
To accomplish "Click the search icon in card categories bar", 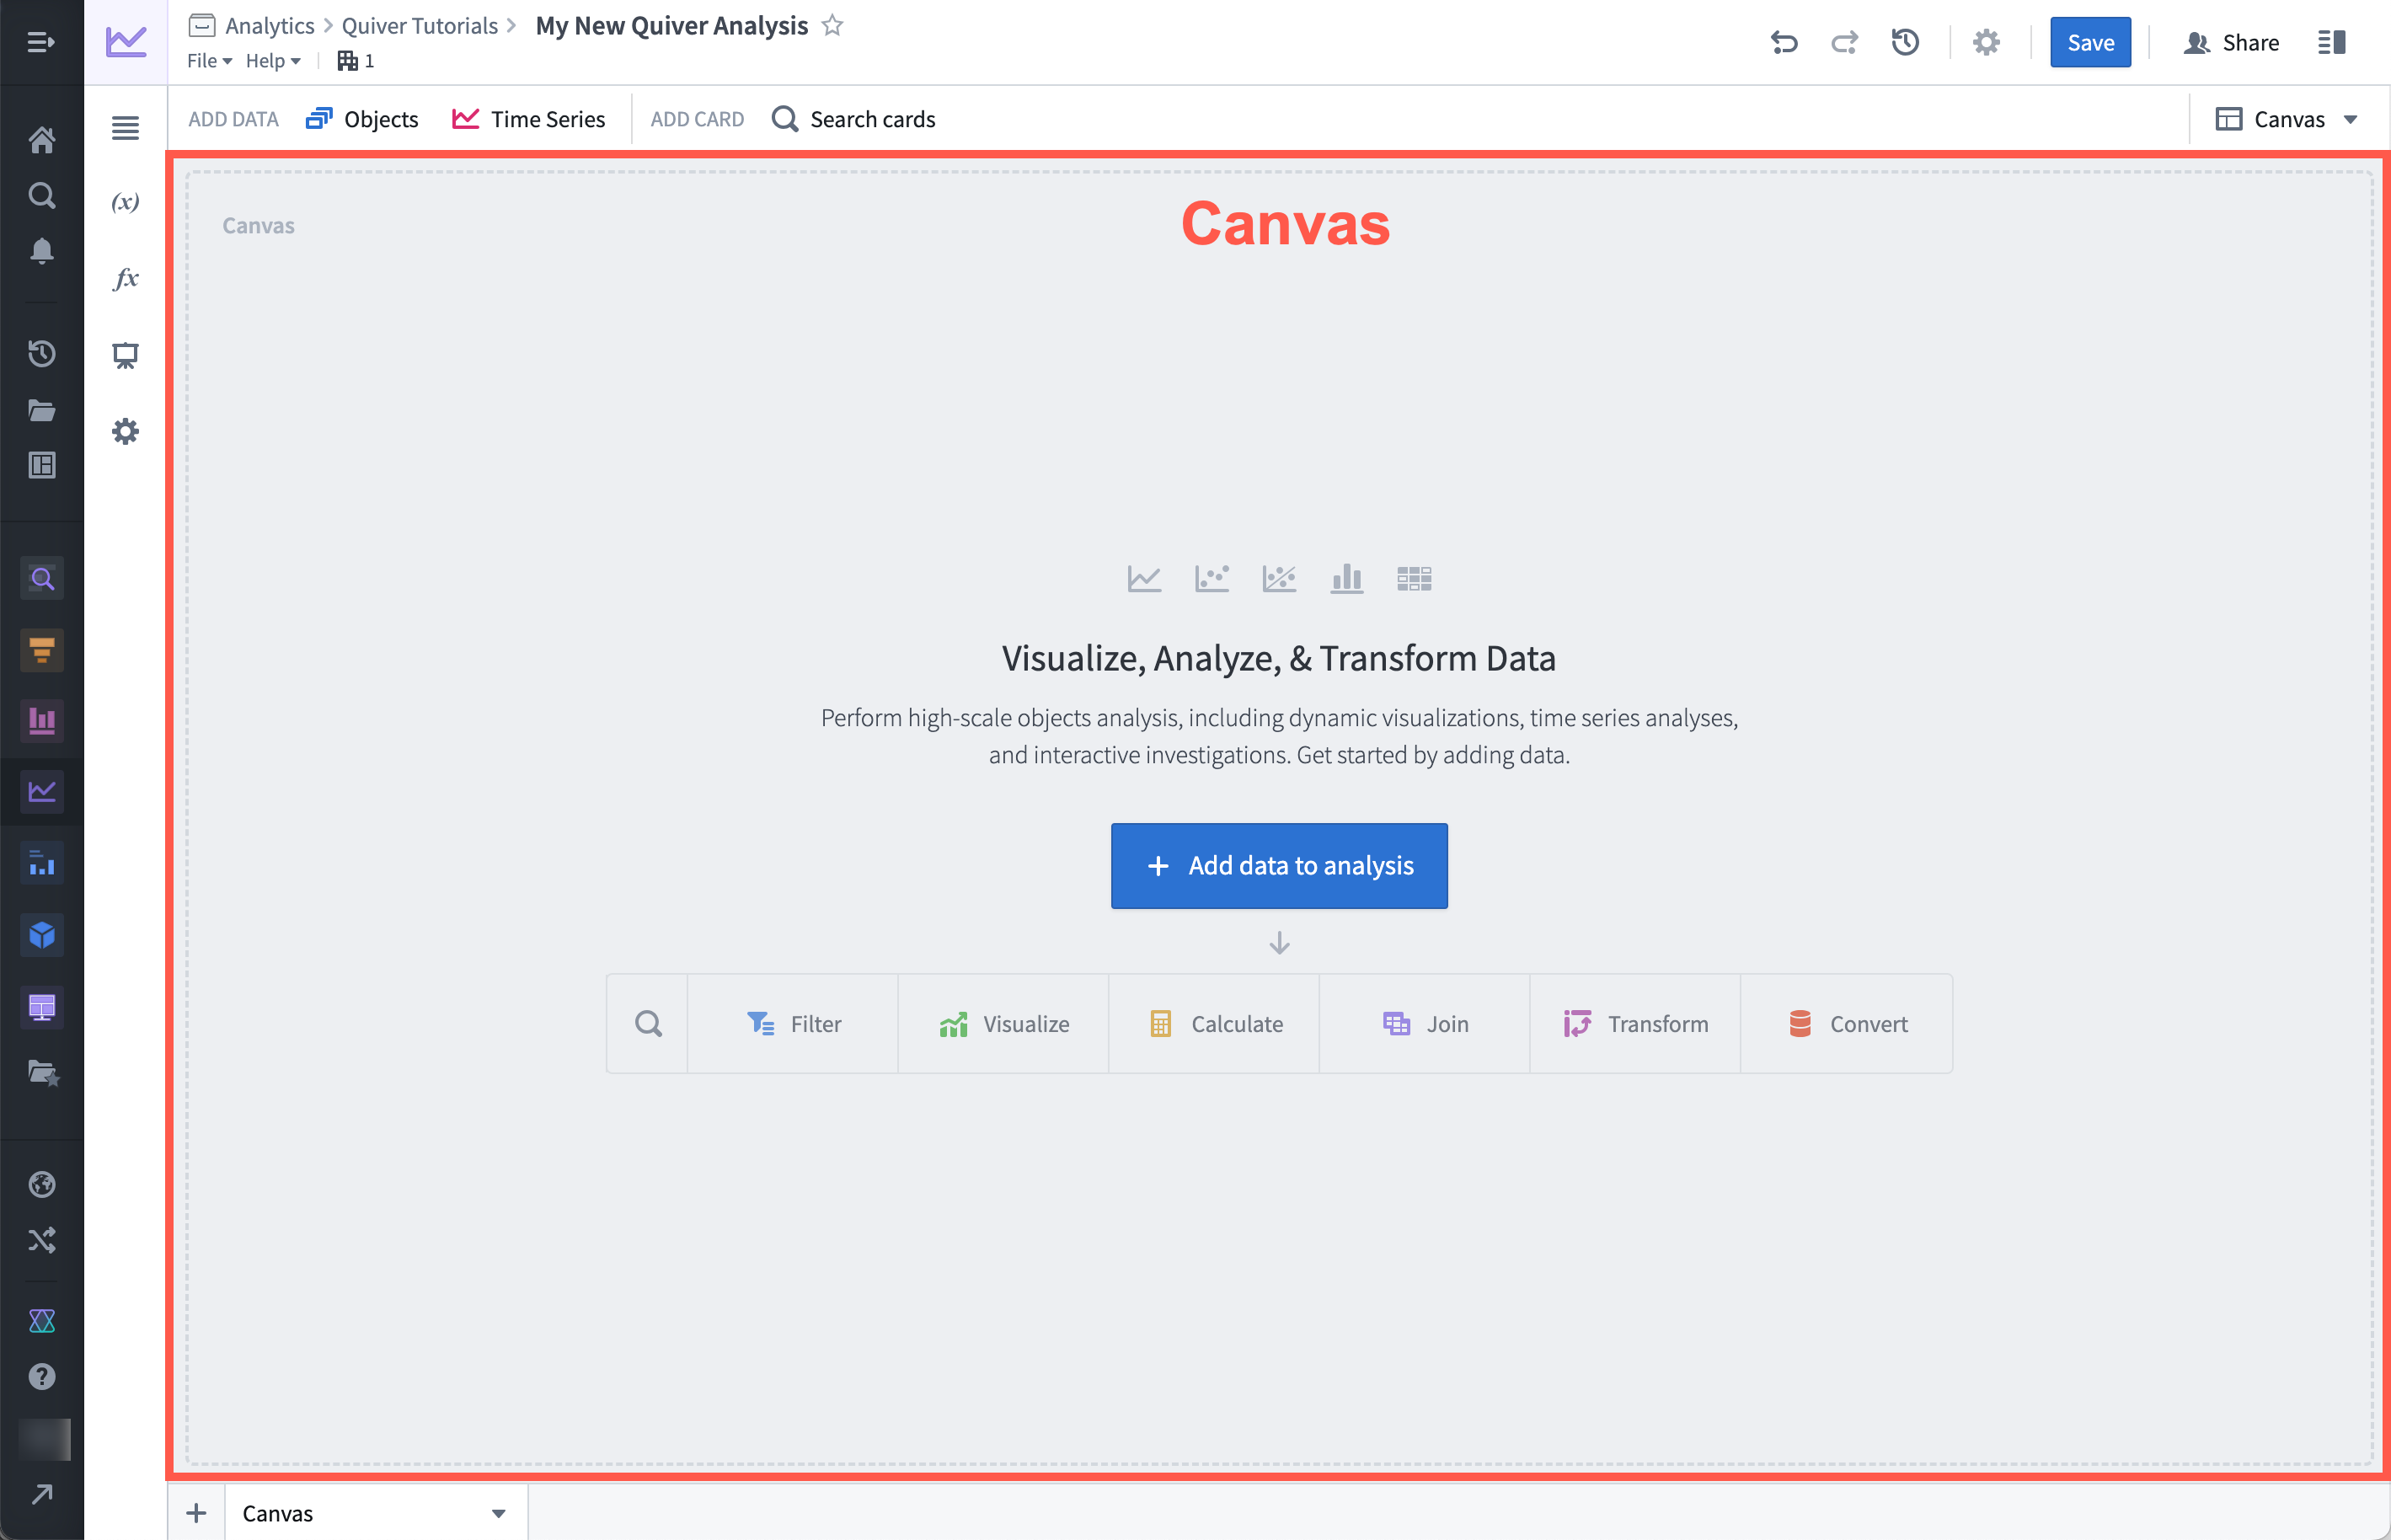I will [648, 1024].
